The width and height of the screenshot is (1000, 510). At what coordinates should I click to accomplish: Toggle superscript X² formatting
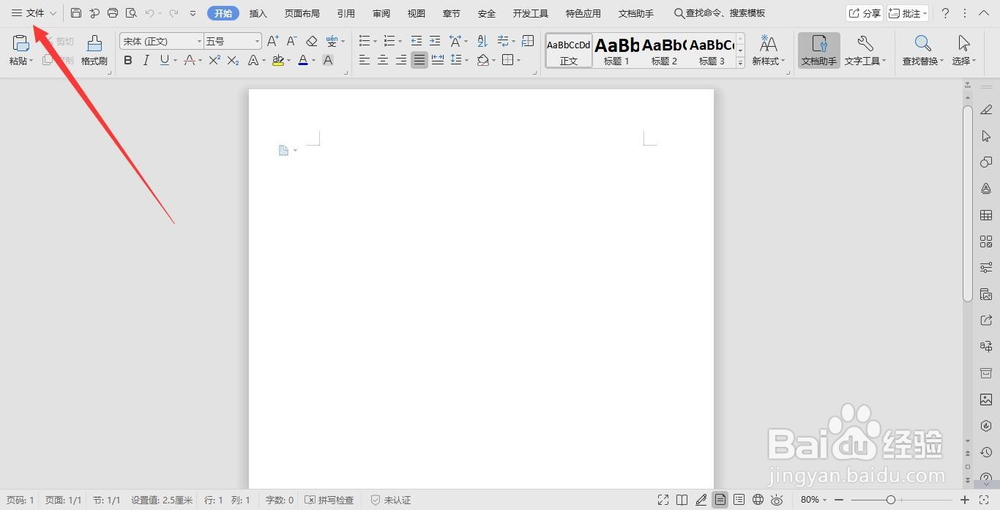coord(214,61)
